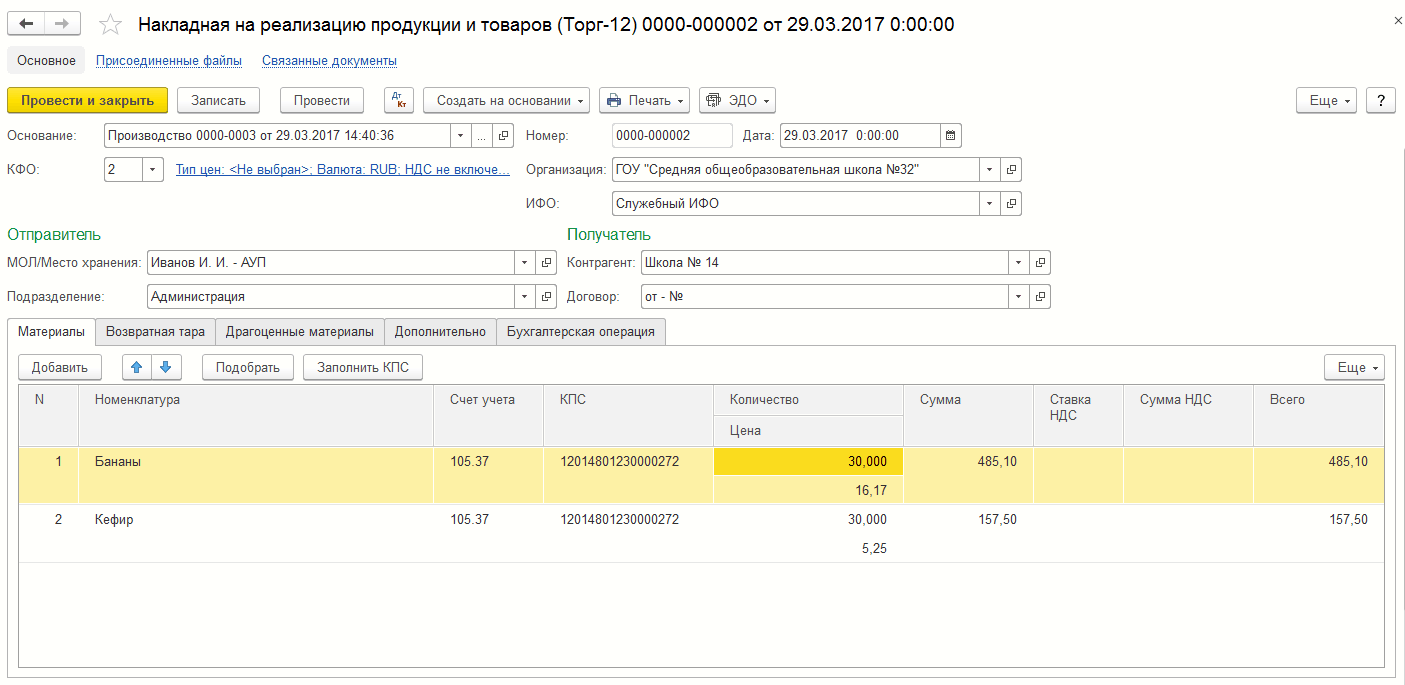This screenshot has height=685, width=1405.
Task: Open Подразделение record icon
Action: (547, 296)
